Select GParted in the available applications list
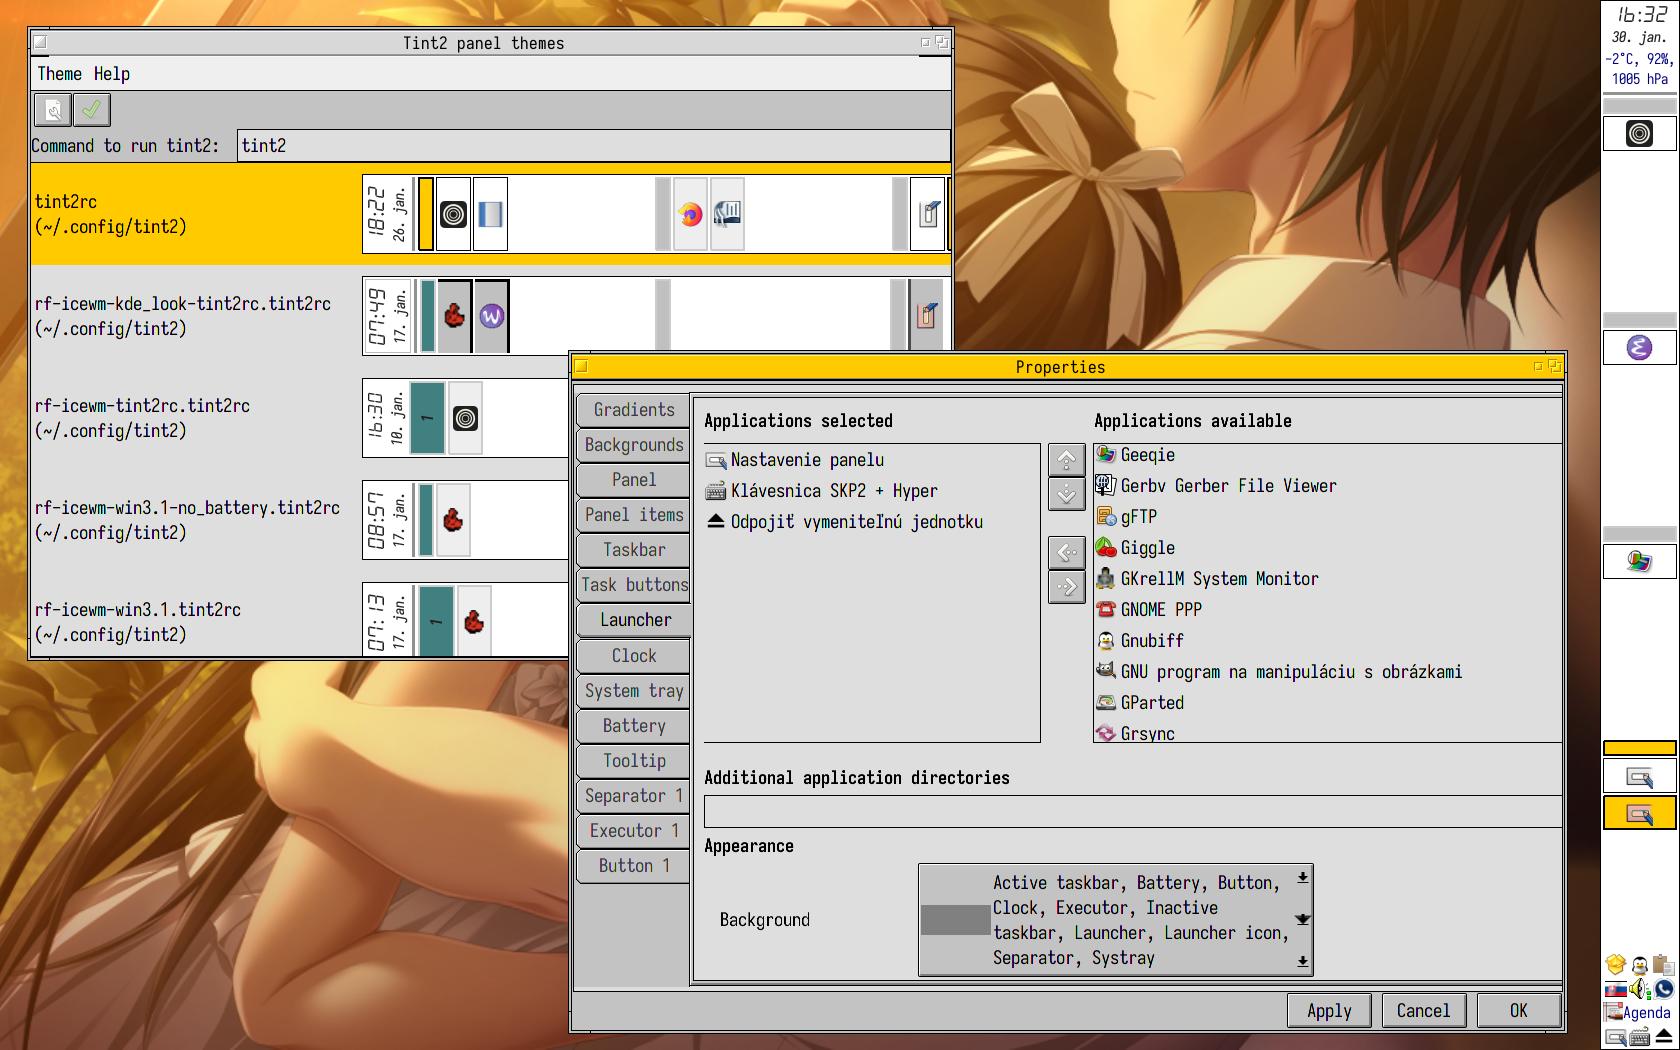 [x=1151, y=703]
